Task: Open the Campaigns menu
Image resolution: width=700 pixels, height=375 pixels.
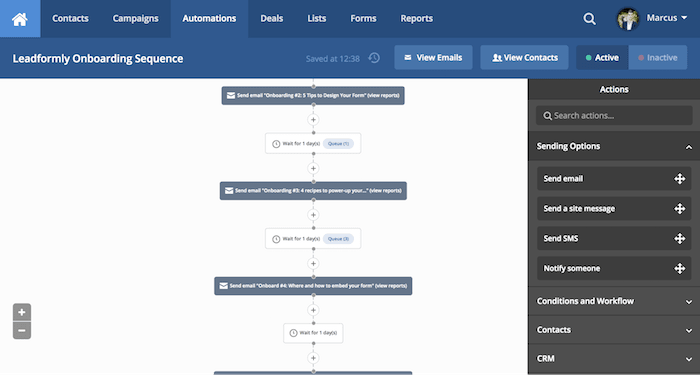Action: click(135, 19)
